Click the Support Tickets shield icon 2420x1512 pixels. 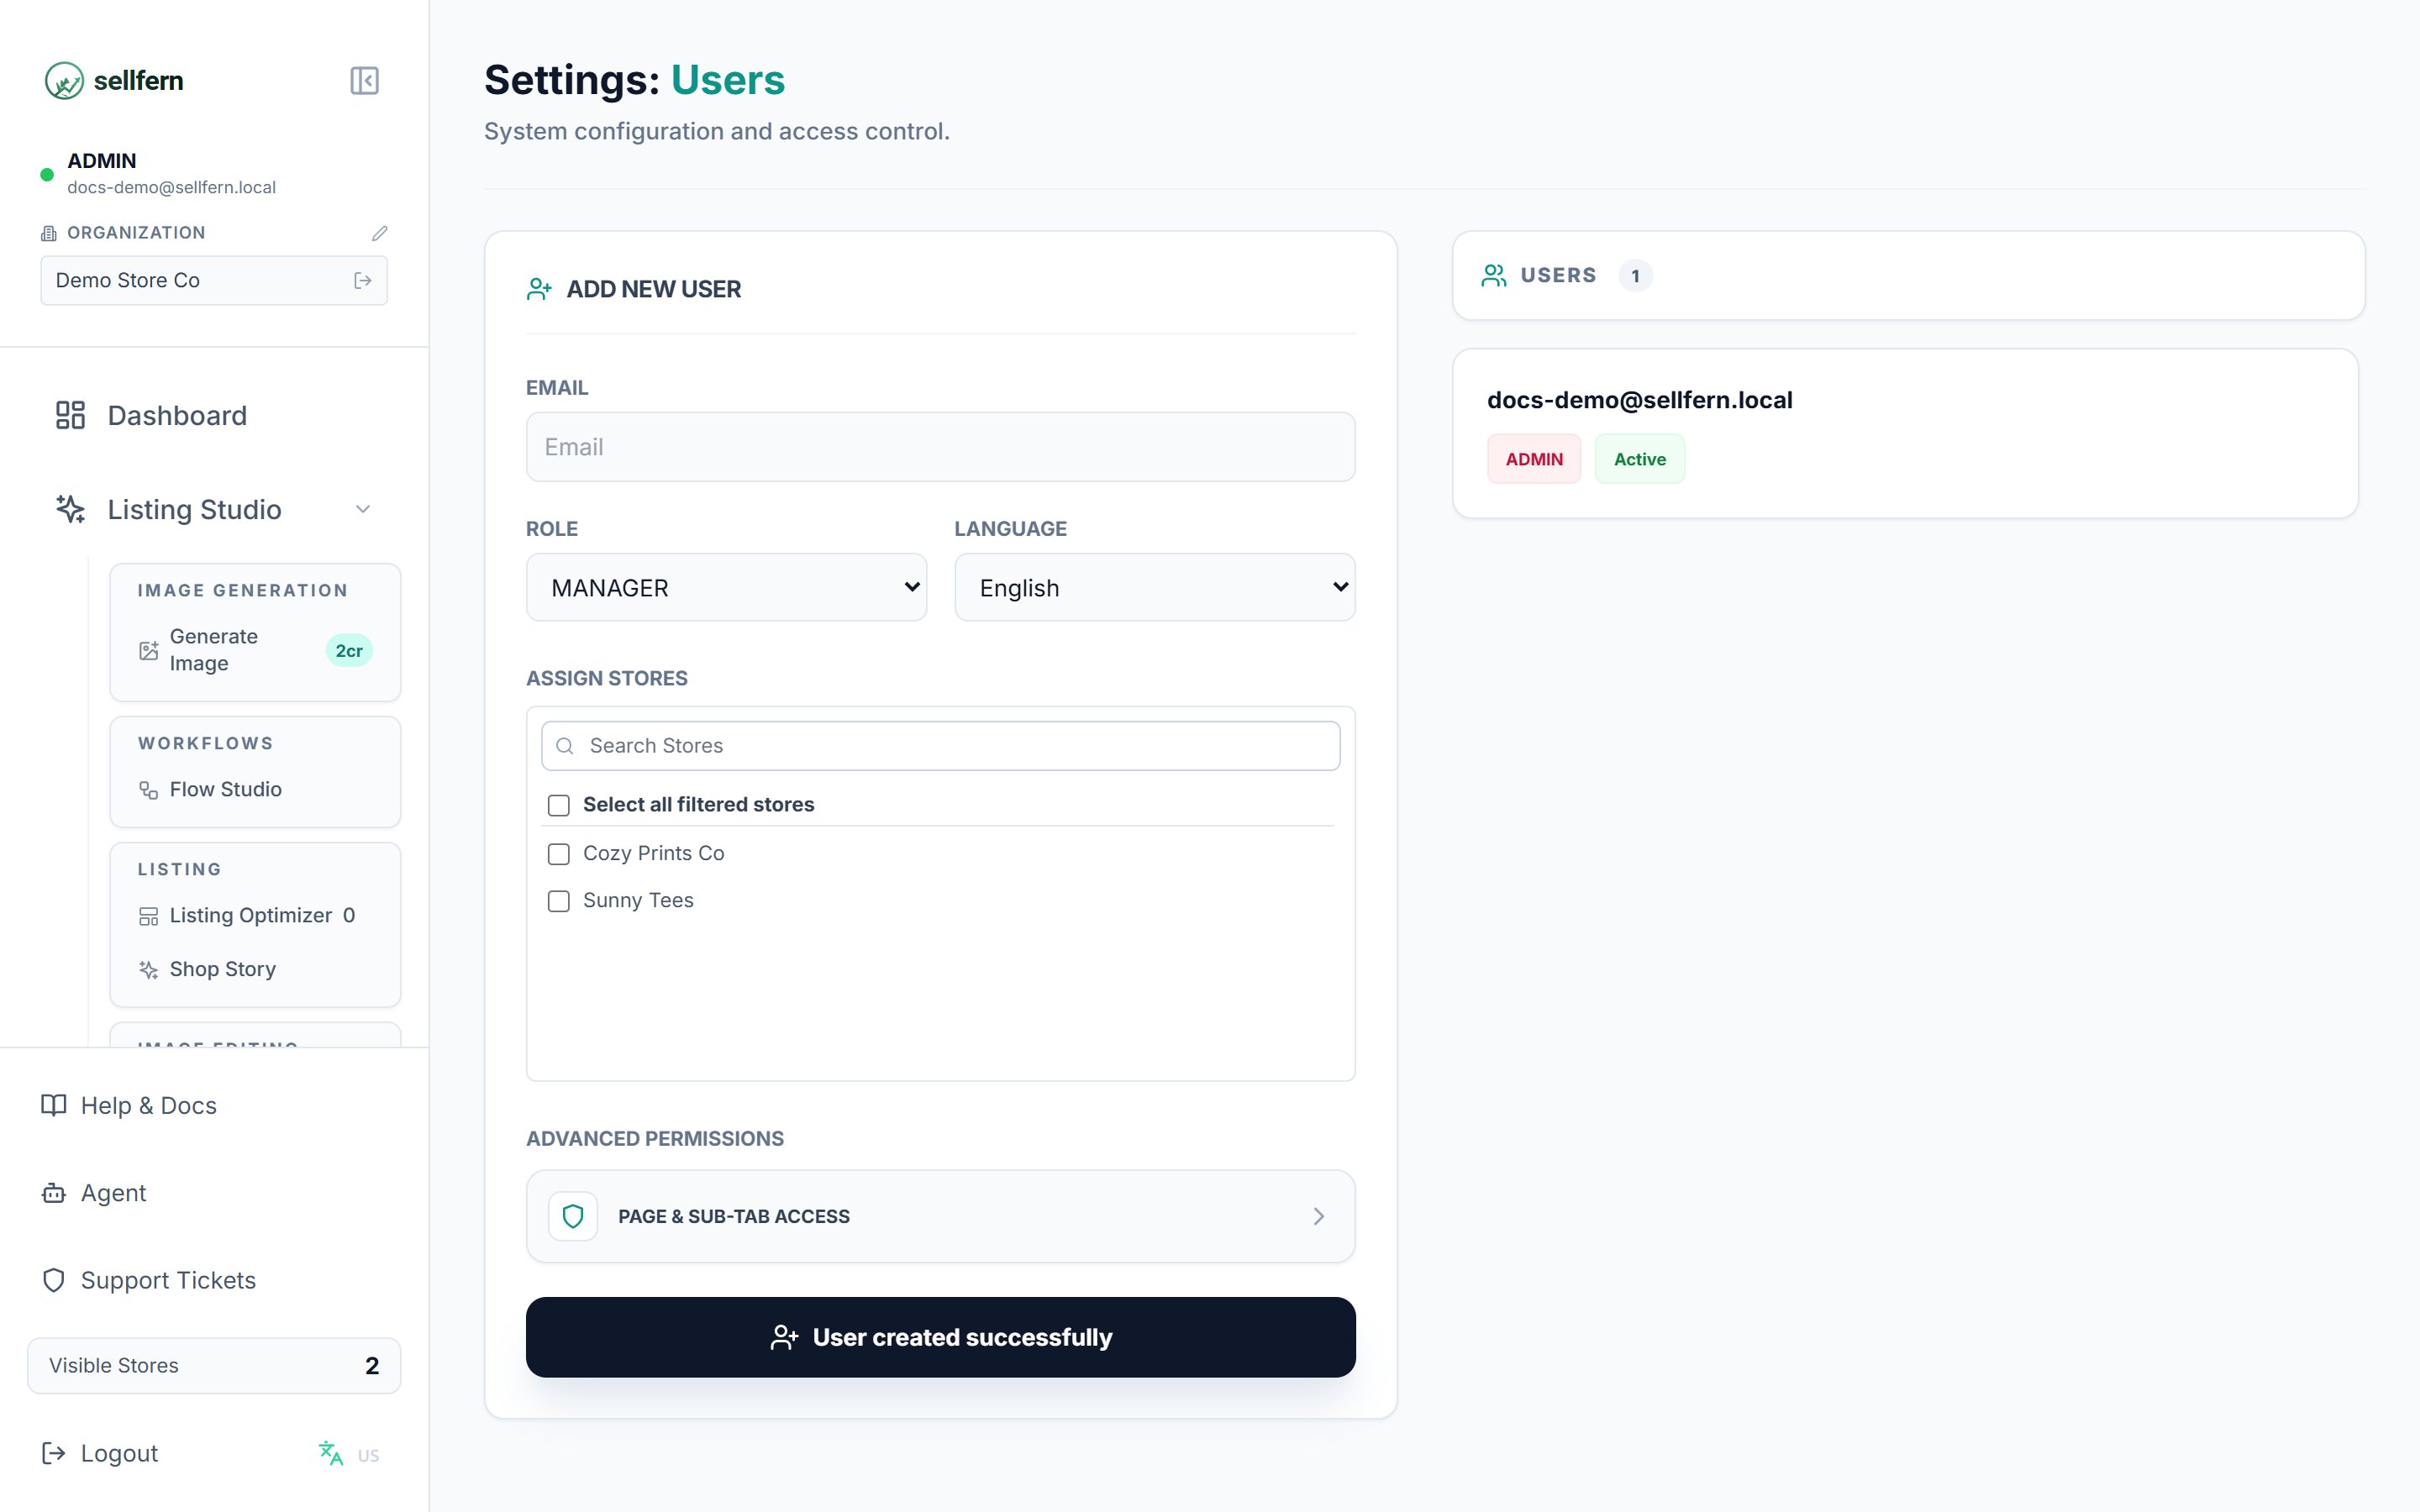tap(53, 1280)
